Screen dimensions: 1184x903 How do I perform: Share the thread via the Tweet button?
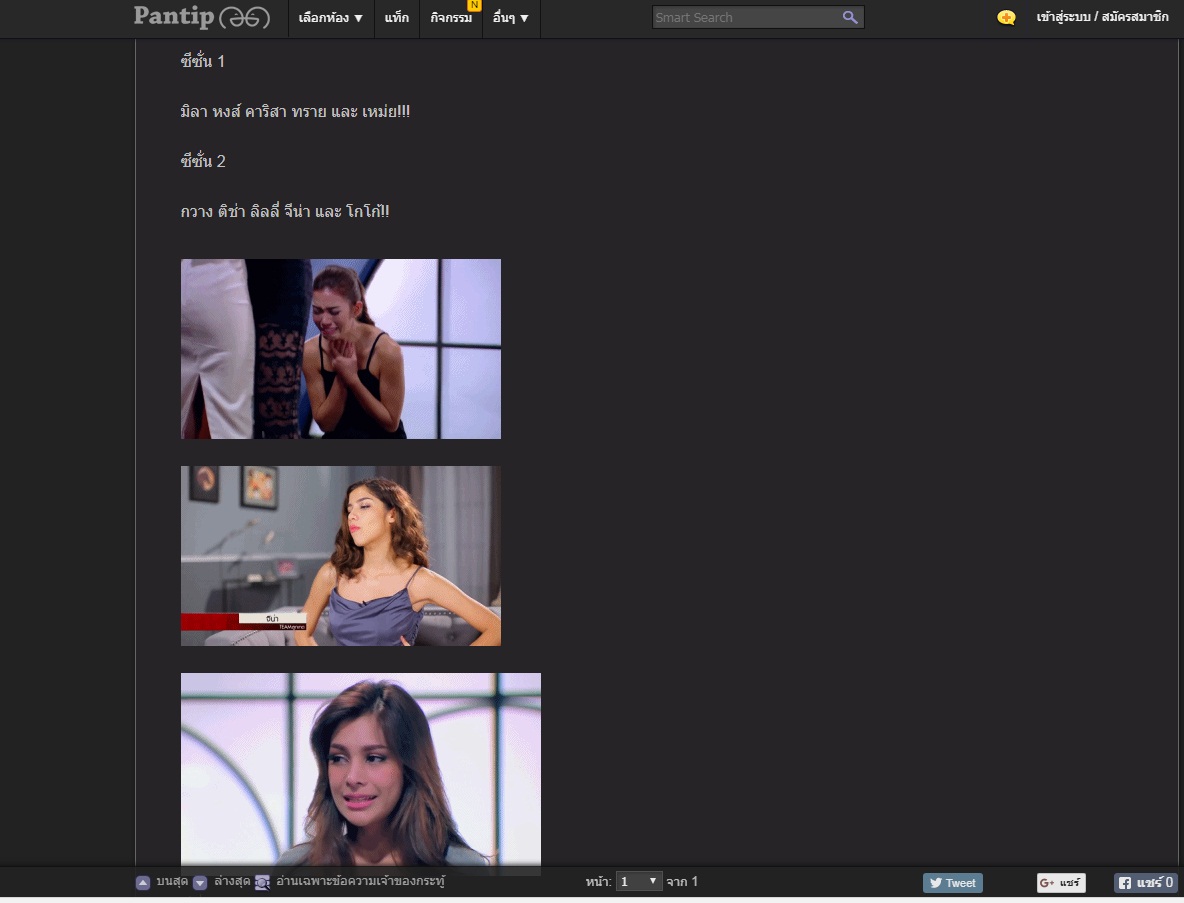[x=952, y=882]
